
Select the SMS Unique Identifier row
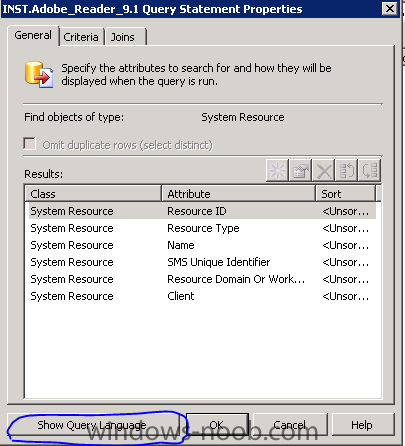click(x=202, y=262)
